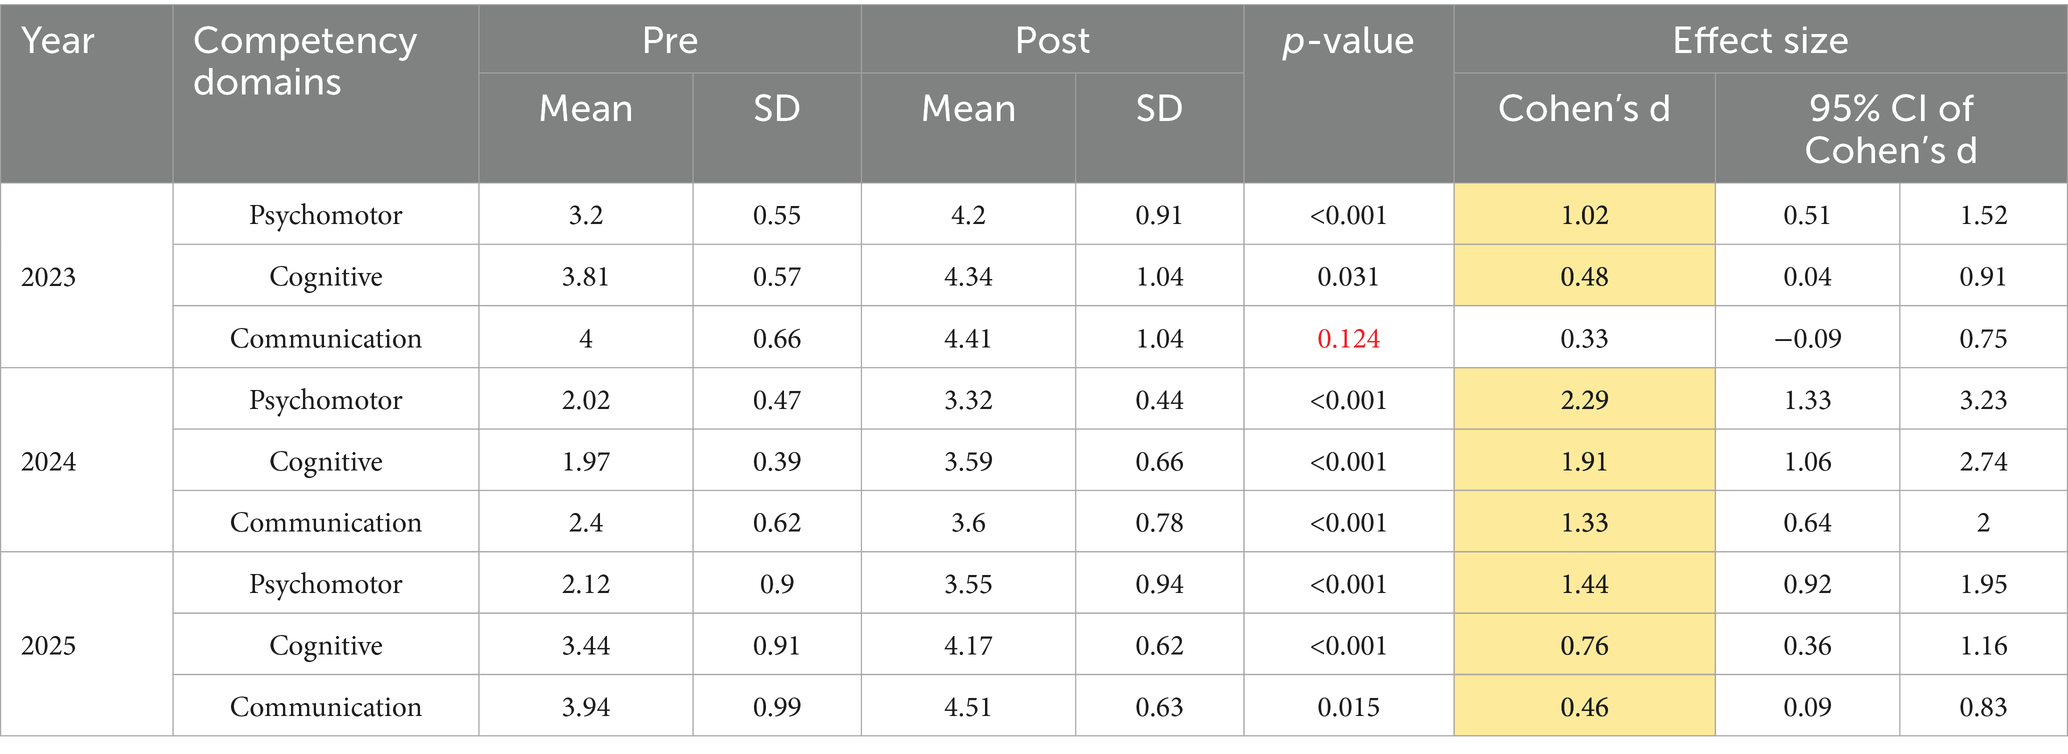Select the Competency domains header cell
Image resolution: width=2068 pixels, height=754 pixels.
coord(305,61)
